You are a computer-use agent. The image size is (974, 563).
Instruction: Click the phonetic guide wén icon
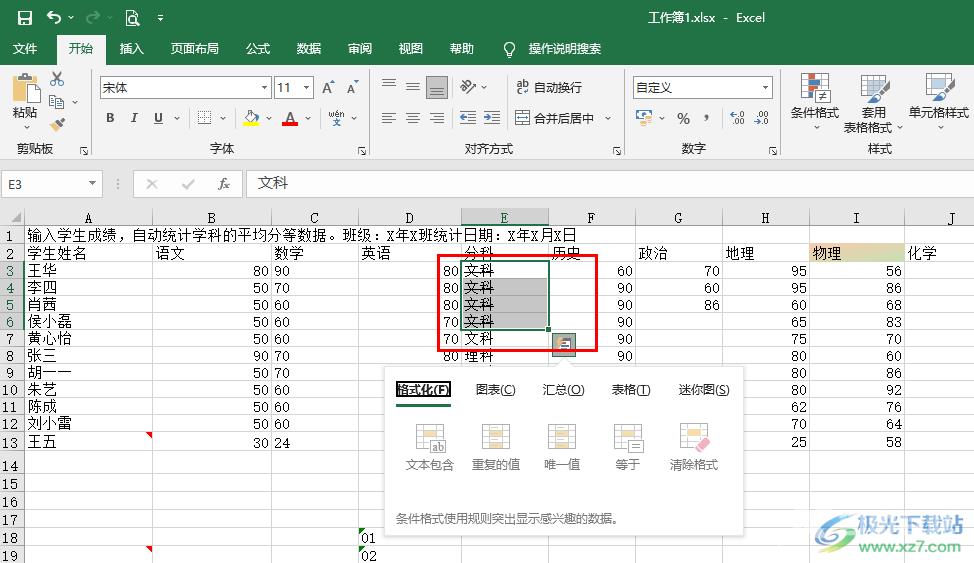tap(336, 117)
